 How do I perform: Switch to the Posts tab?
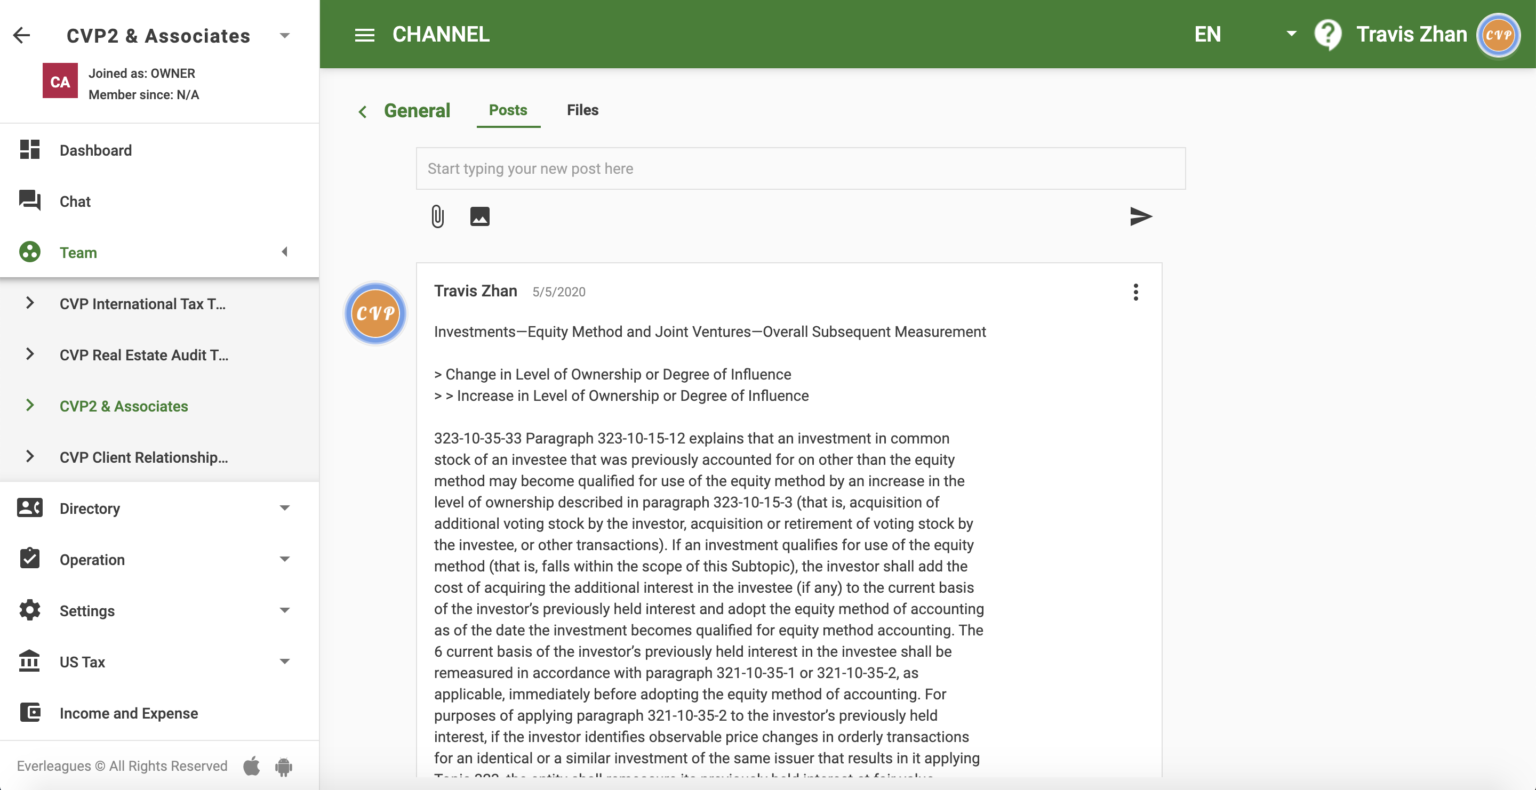pos(508,110)
